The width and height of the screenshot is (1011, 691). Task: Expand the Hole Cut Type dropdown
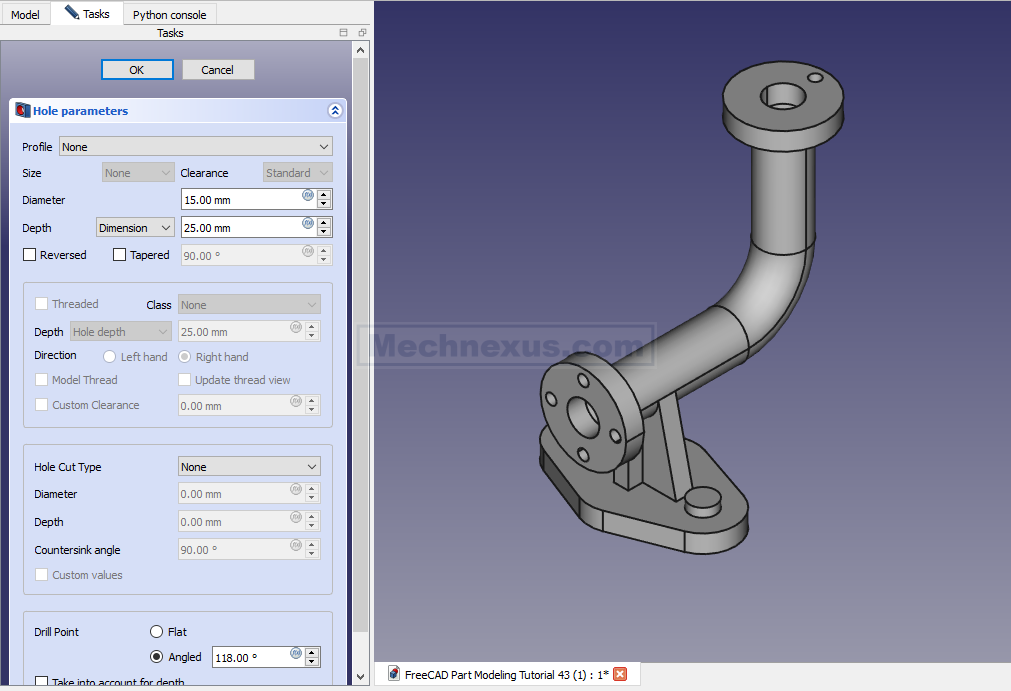tap(249, 467)
